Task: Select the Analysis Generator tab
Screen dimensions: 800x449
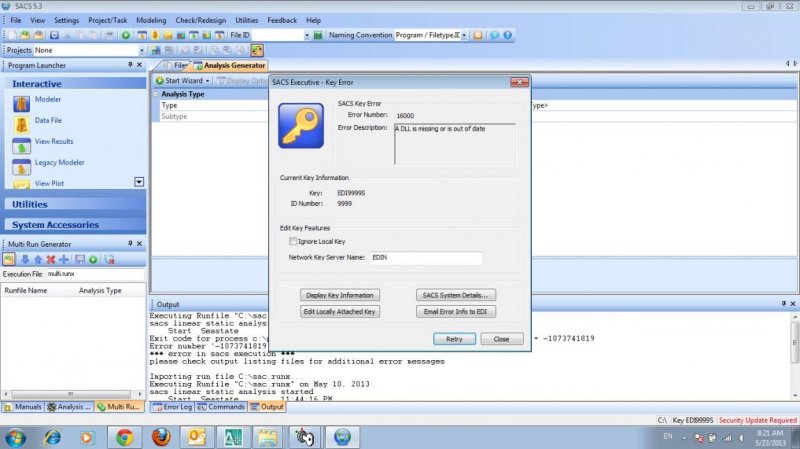Action: tap(229, 65)
